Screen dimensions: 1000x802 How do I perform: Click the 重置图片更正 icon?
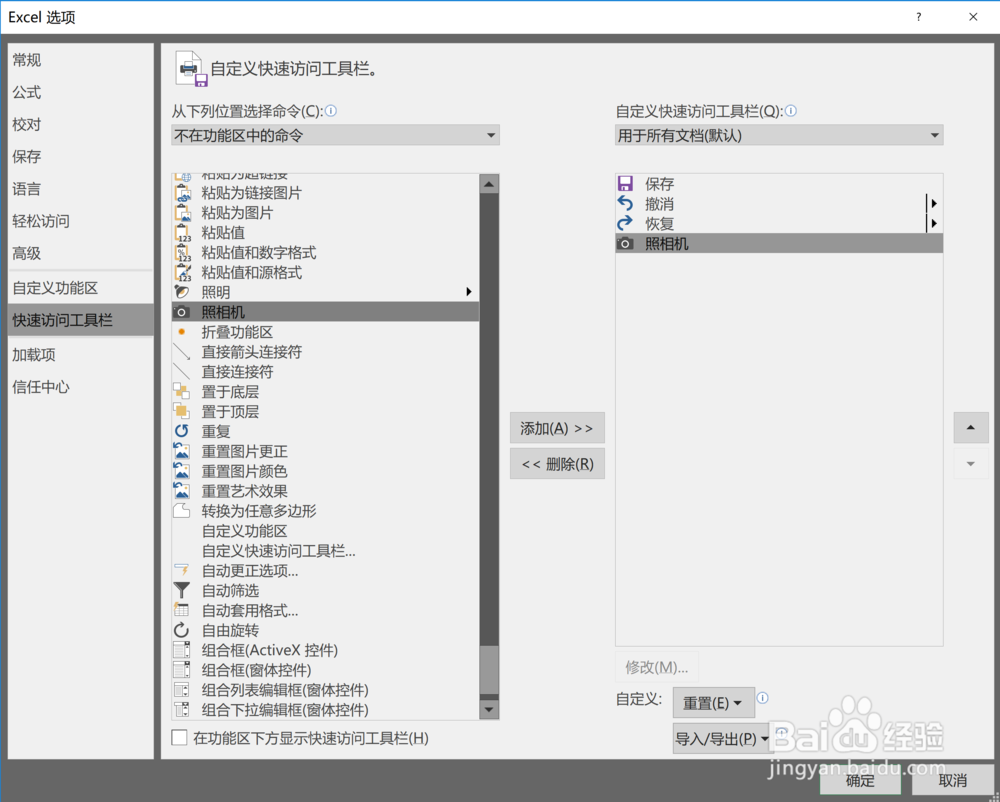click(182, 451)
